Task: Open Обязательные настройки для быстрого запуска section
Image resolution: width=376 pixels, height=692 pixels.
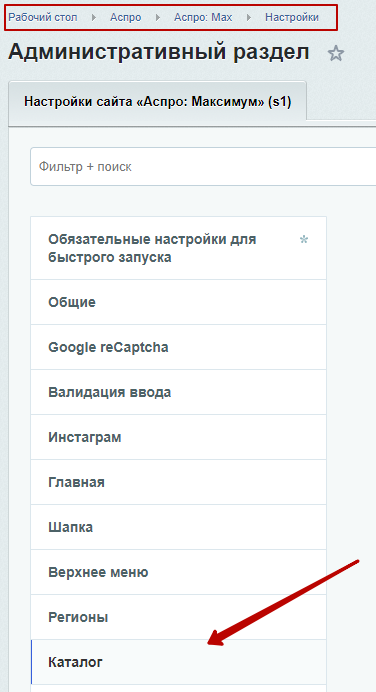Action: [x=178, y=248]
